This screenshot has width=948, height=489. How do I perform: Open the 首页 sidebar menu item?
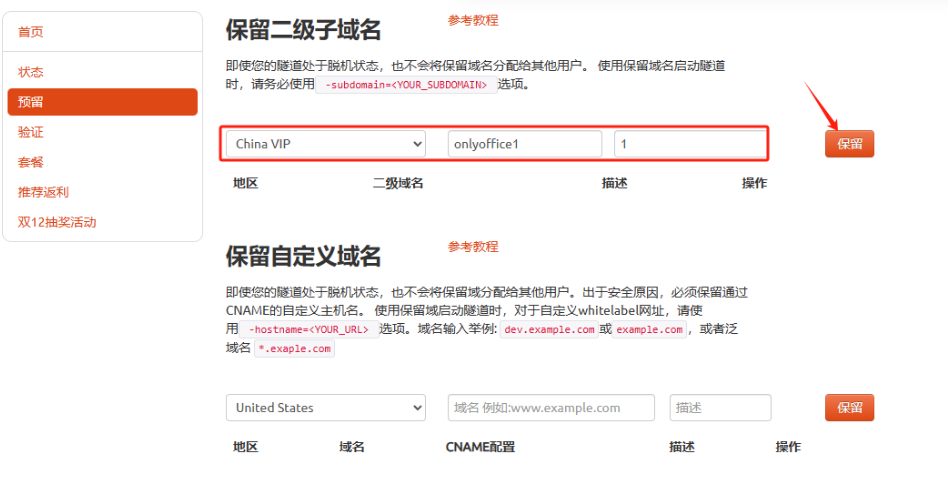click(31, 32)
